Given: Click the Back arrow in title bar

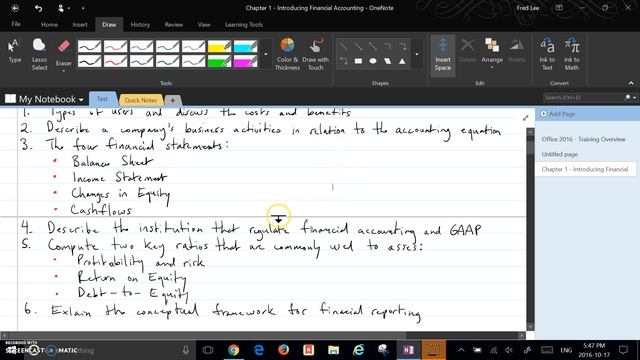Looking at the screenshot, I should (15, 8).
